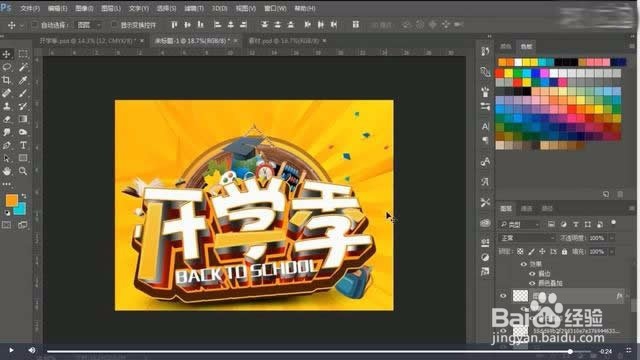The height and width of the screenshot is (360, 640).
Task: Change the screen mode
Action: click(x=23, y=225)
